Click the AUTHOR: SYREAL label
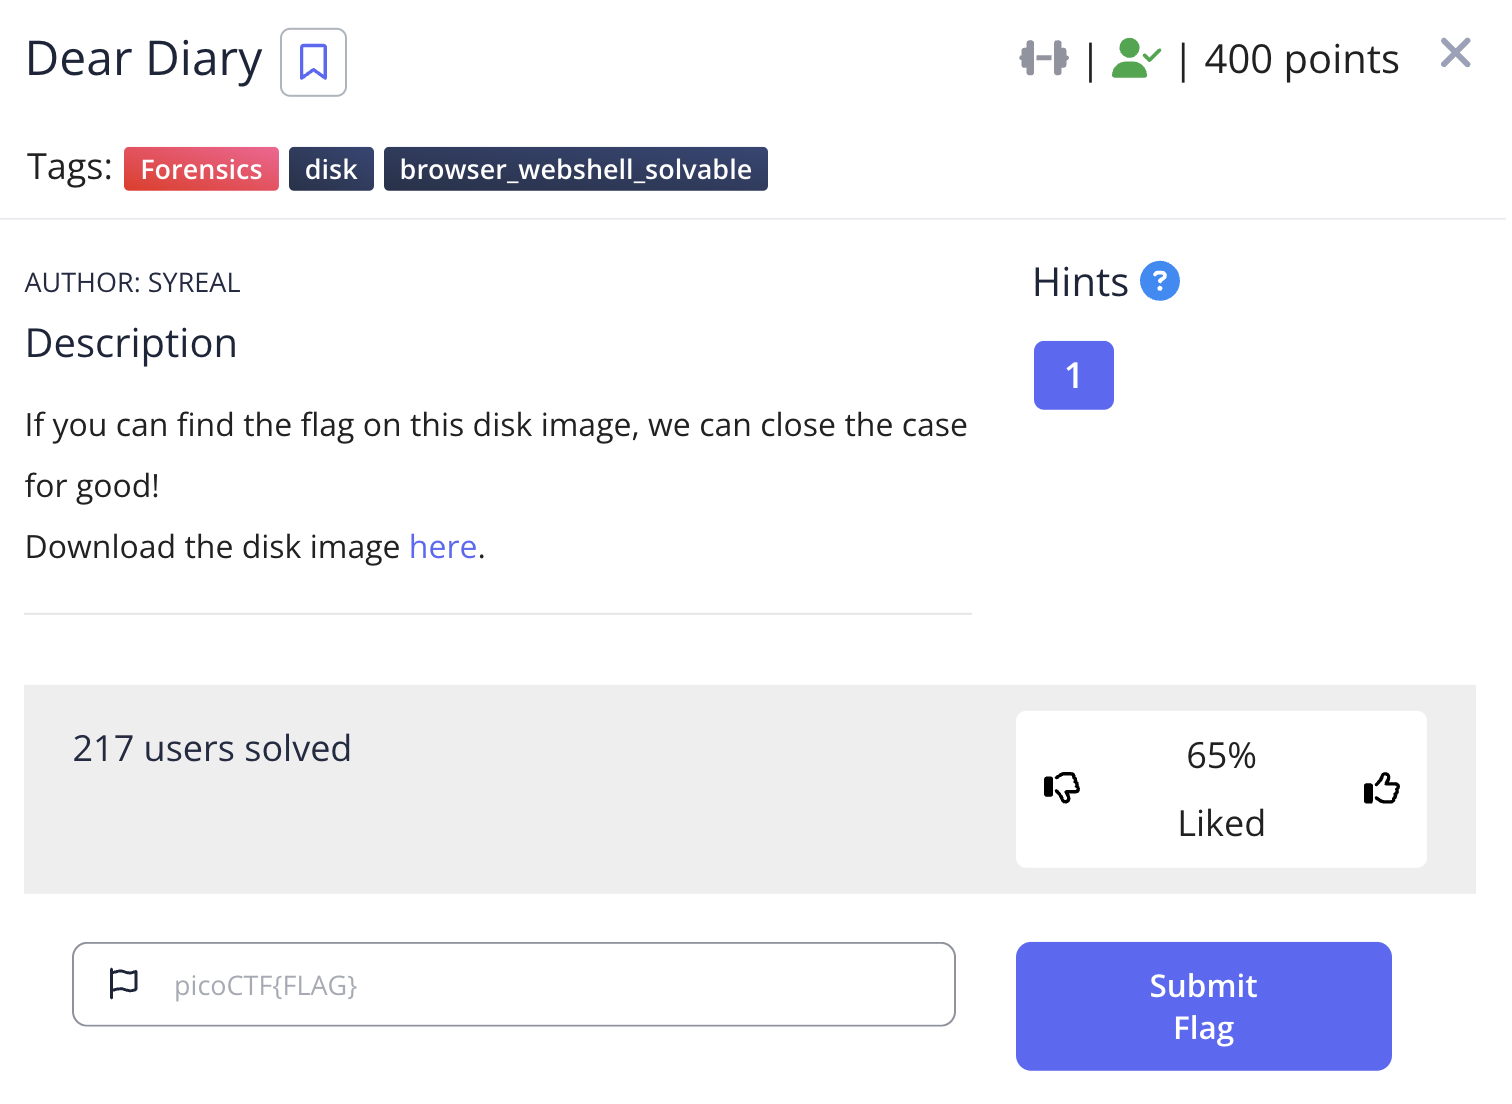Image resolution: width=1512 pixels, height=1104 pixels. click(133, 283)
